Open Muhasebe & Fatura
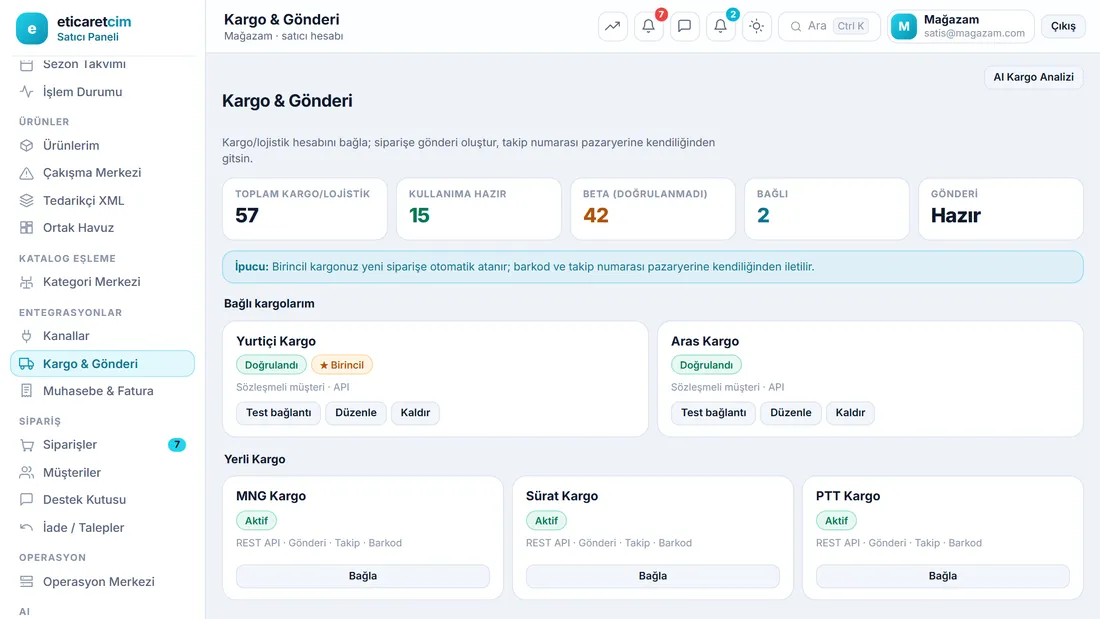The image size is (1100, 619). (102, 391)
